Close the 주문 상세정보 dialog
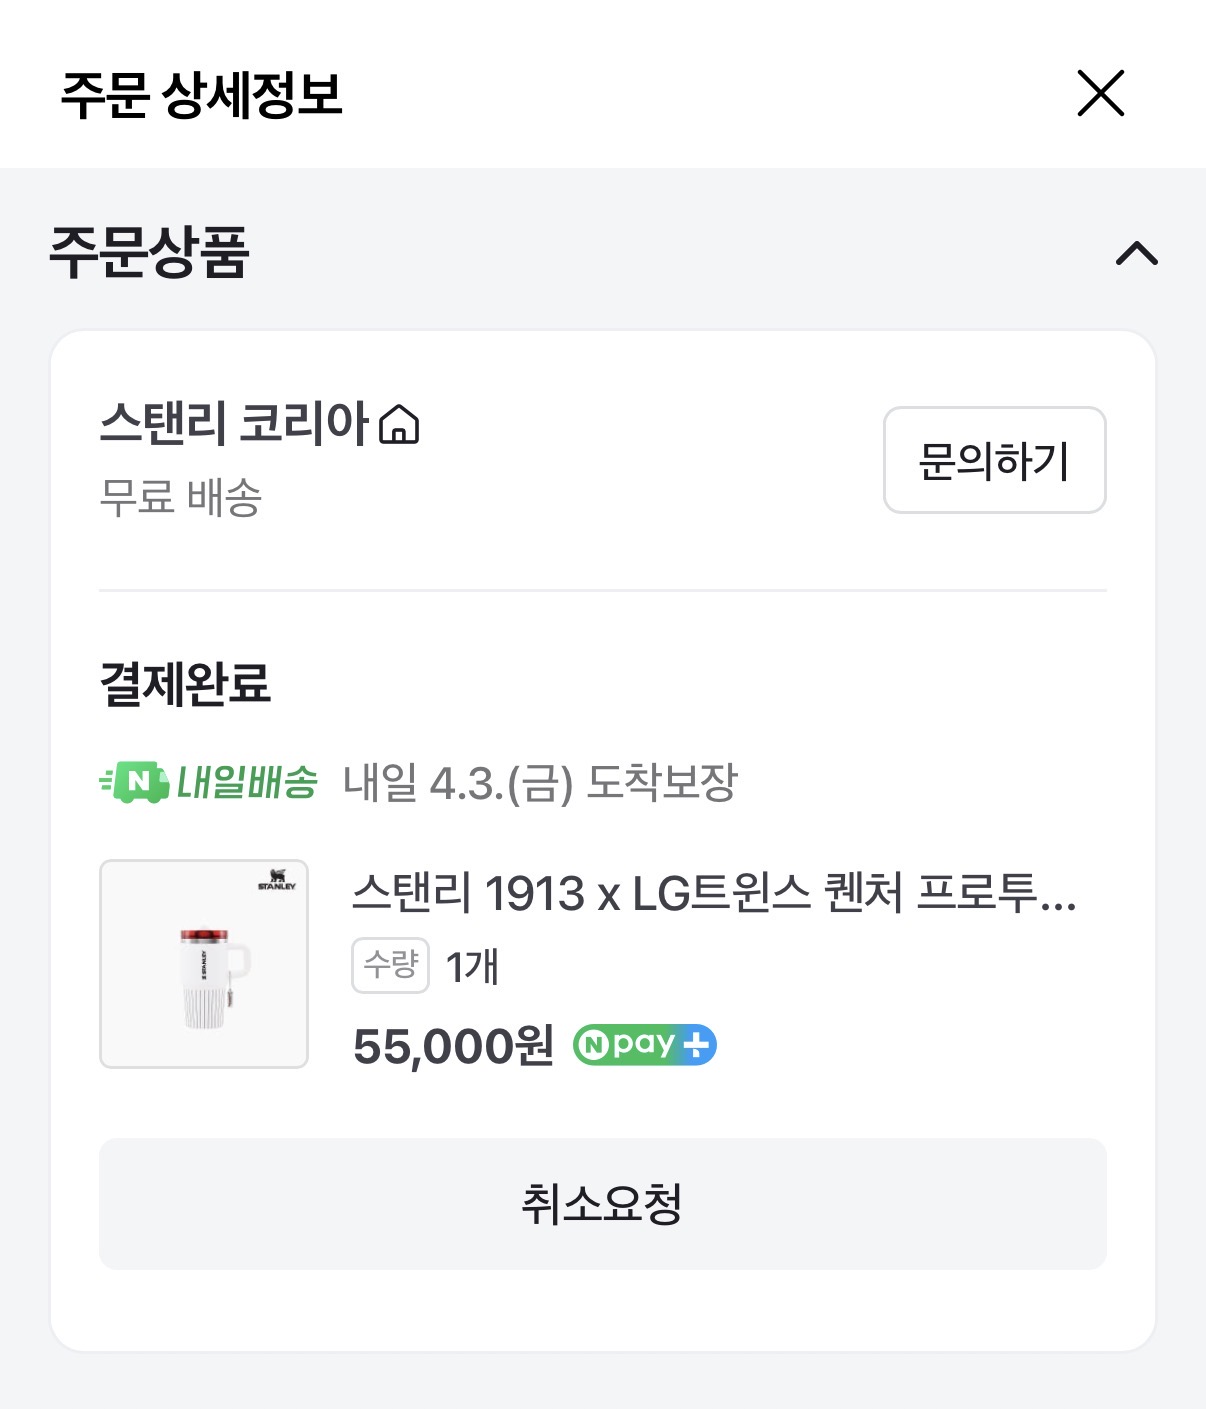 click(1100, 93)
